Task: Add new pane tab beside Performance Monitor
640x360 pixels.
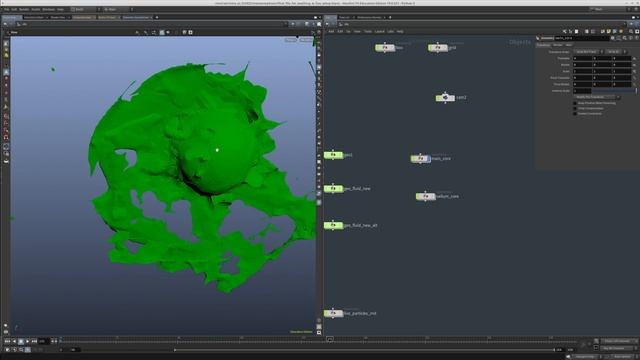Action: 390,18
